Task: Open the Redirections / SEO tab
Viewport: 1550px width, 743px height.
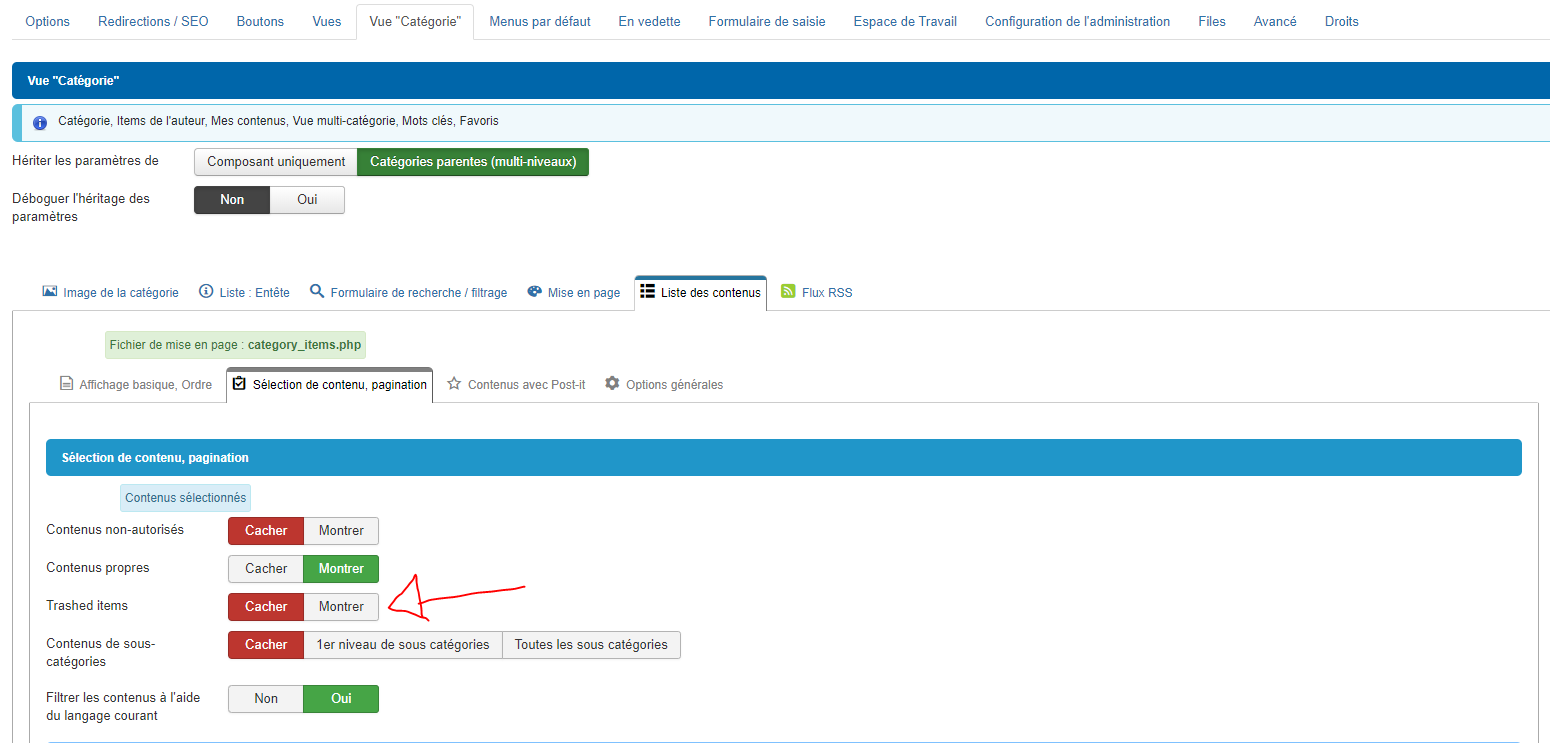Action: 153,21
